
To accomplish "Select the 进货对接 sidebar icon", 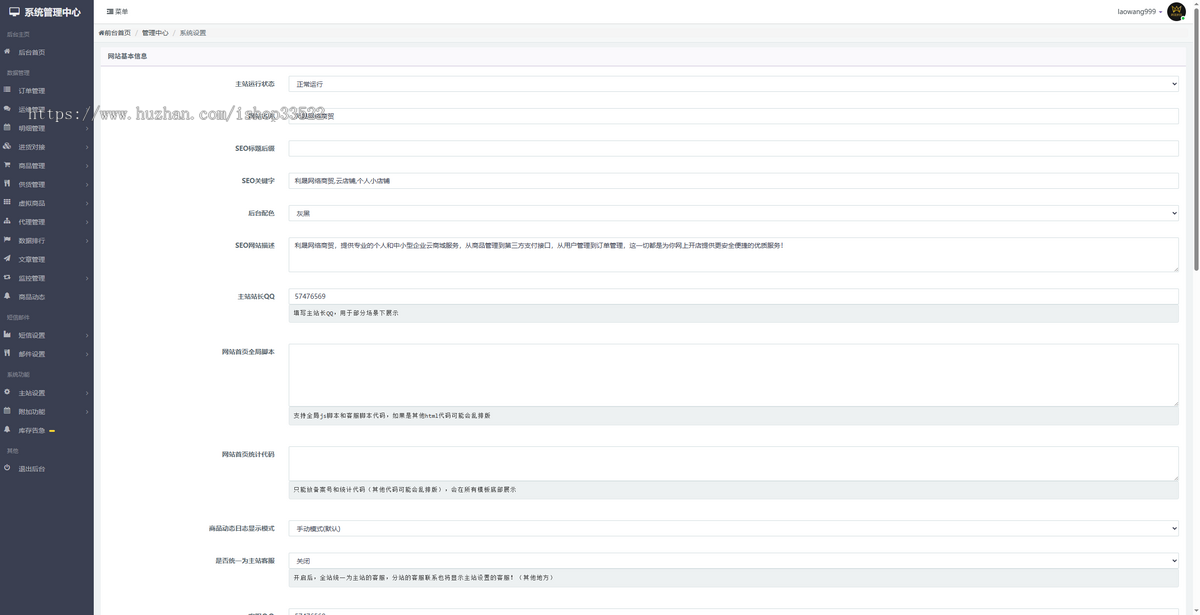I will pos(7,147).
